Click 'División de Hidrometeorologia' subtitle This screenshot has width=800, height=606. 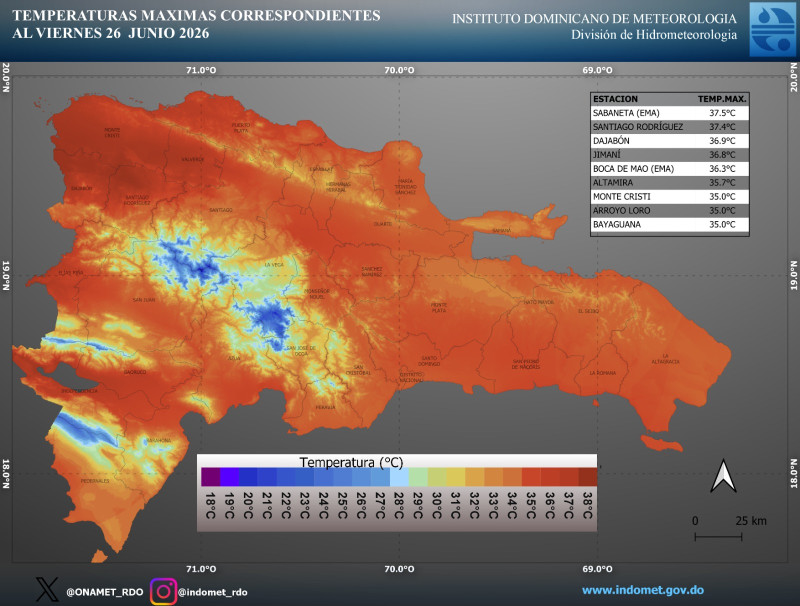click(x=654, y=35)
